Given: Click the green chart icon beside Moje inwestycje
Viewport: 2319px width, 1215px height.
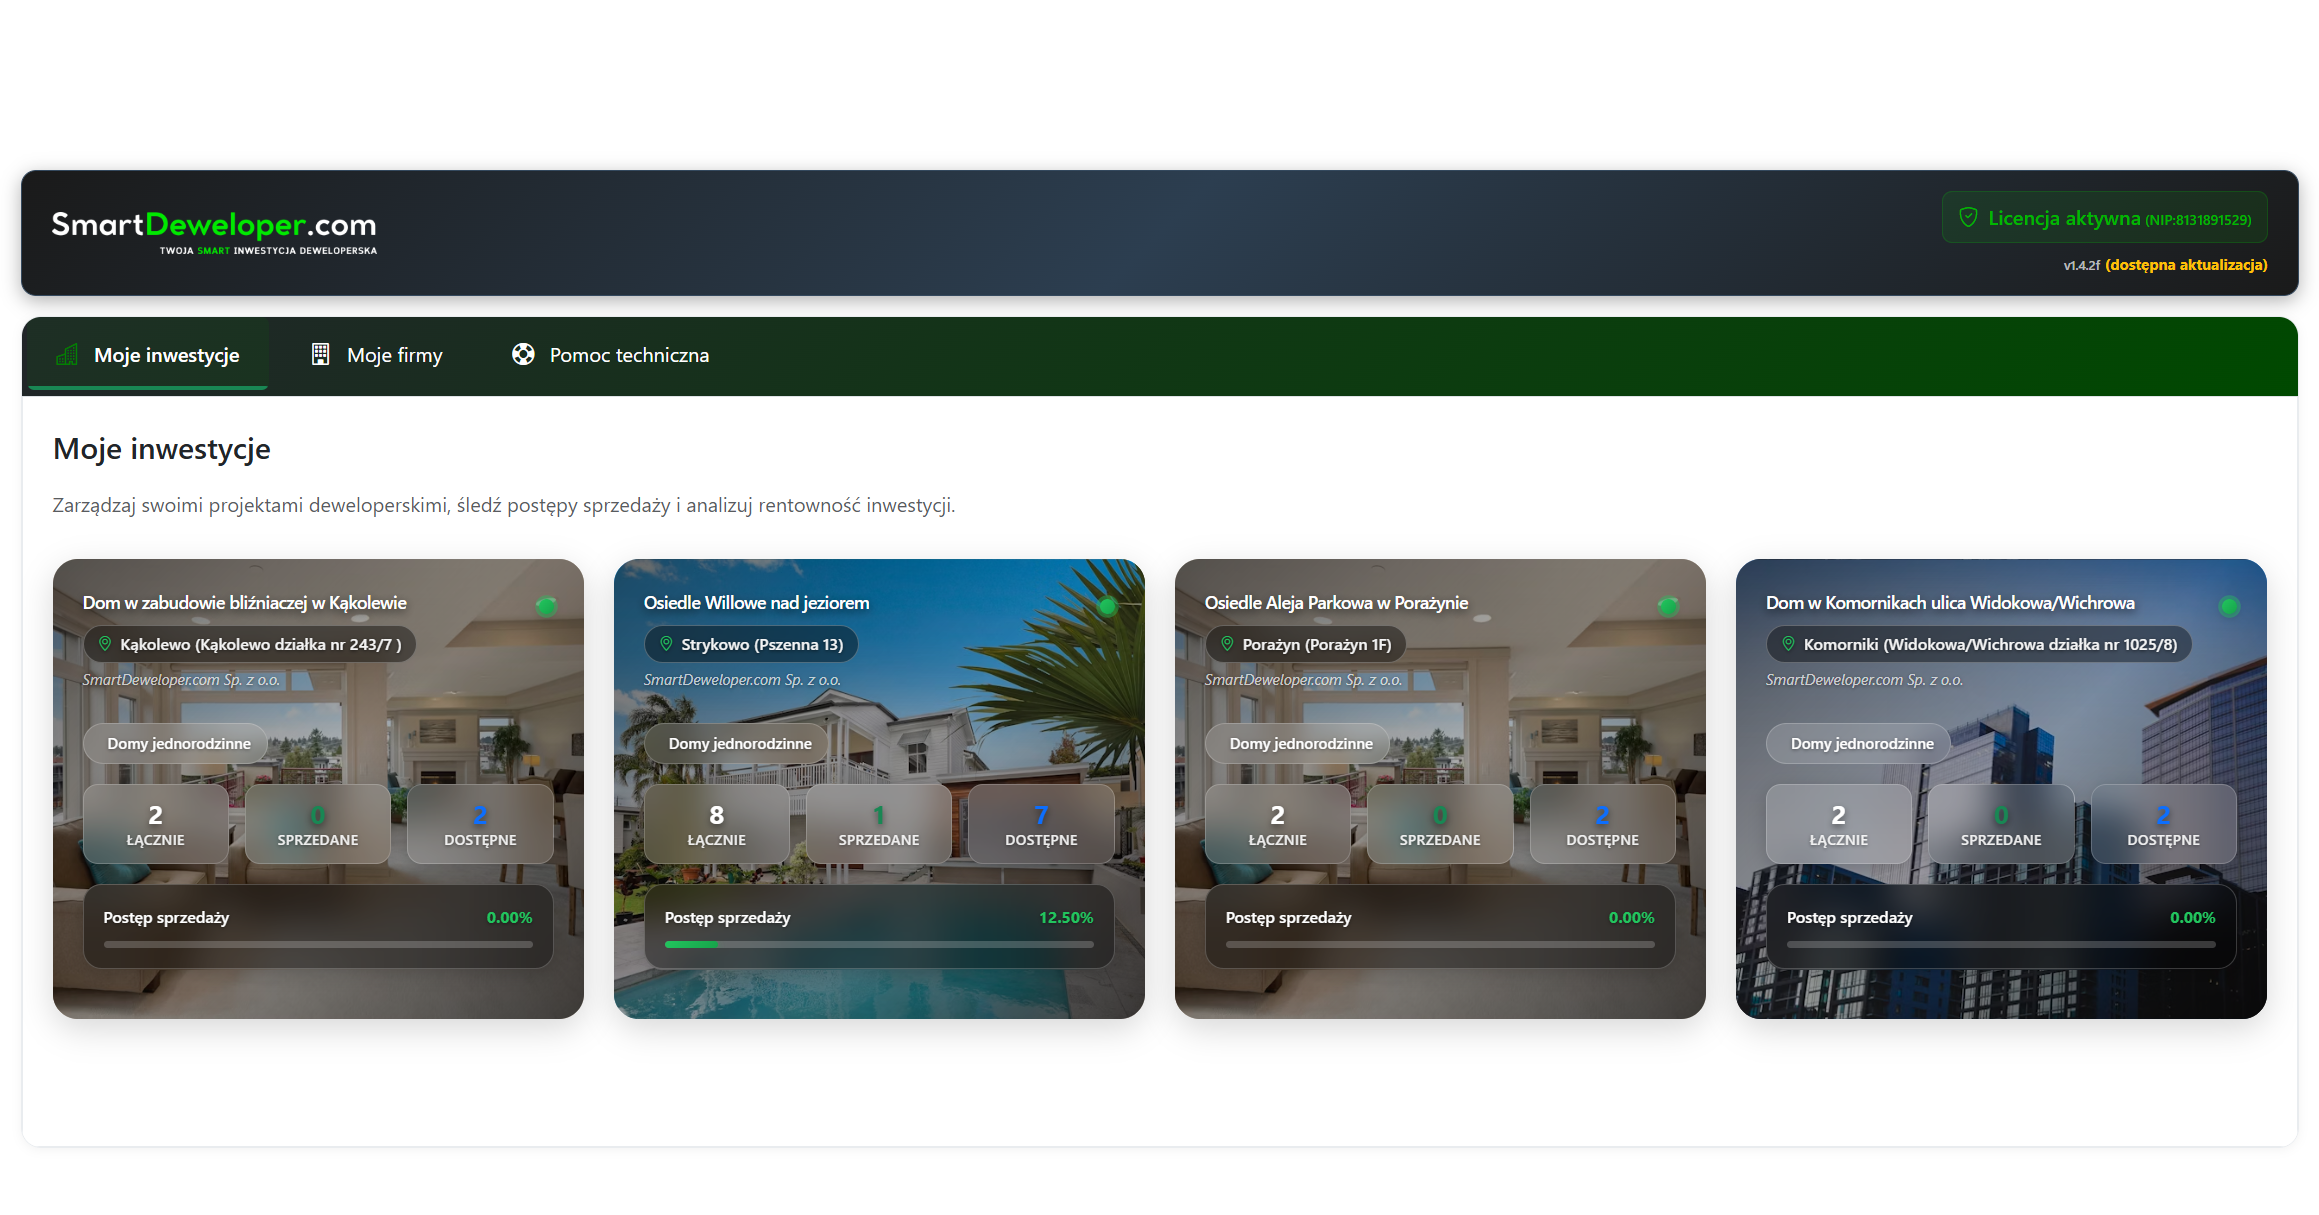Looking at the screenshot, I should click(x=67, y=355).
